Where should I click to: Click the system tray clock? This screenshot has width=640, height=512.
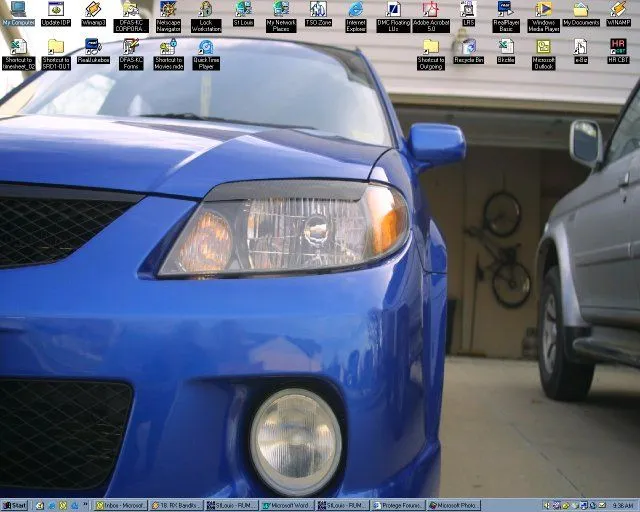(622, 505)
